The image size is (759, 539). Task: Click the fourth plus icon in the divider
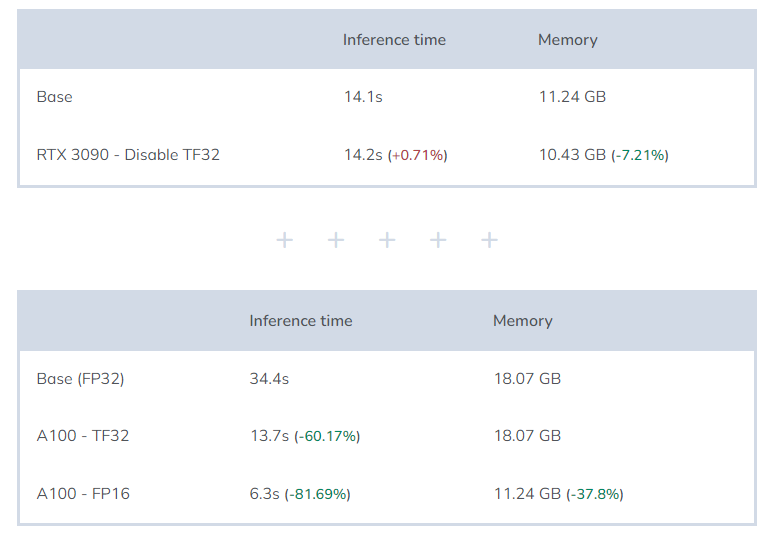438,240
